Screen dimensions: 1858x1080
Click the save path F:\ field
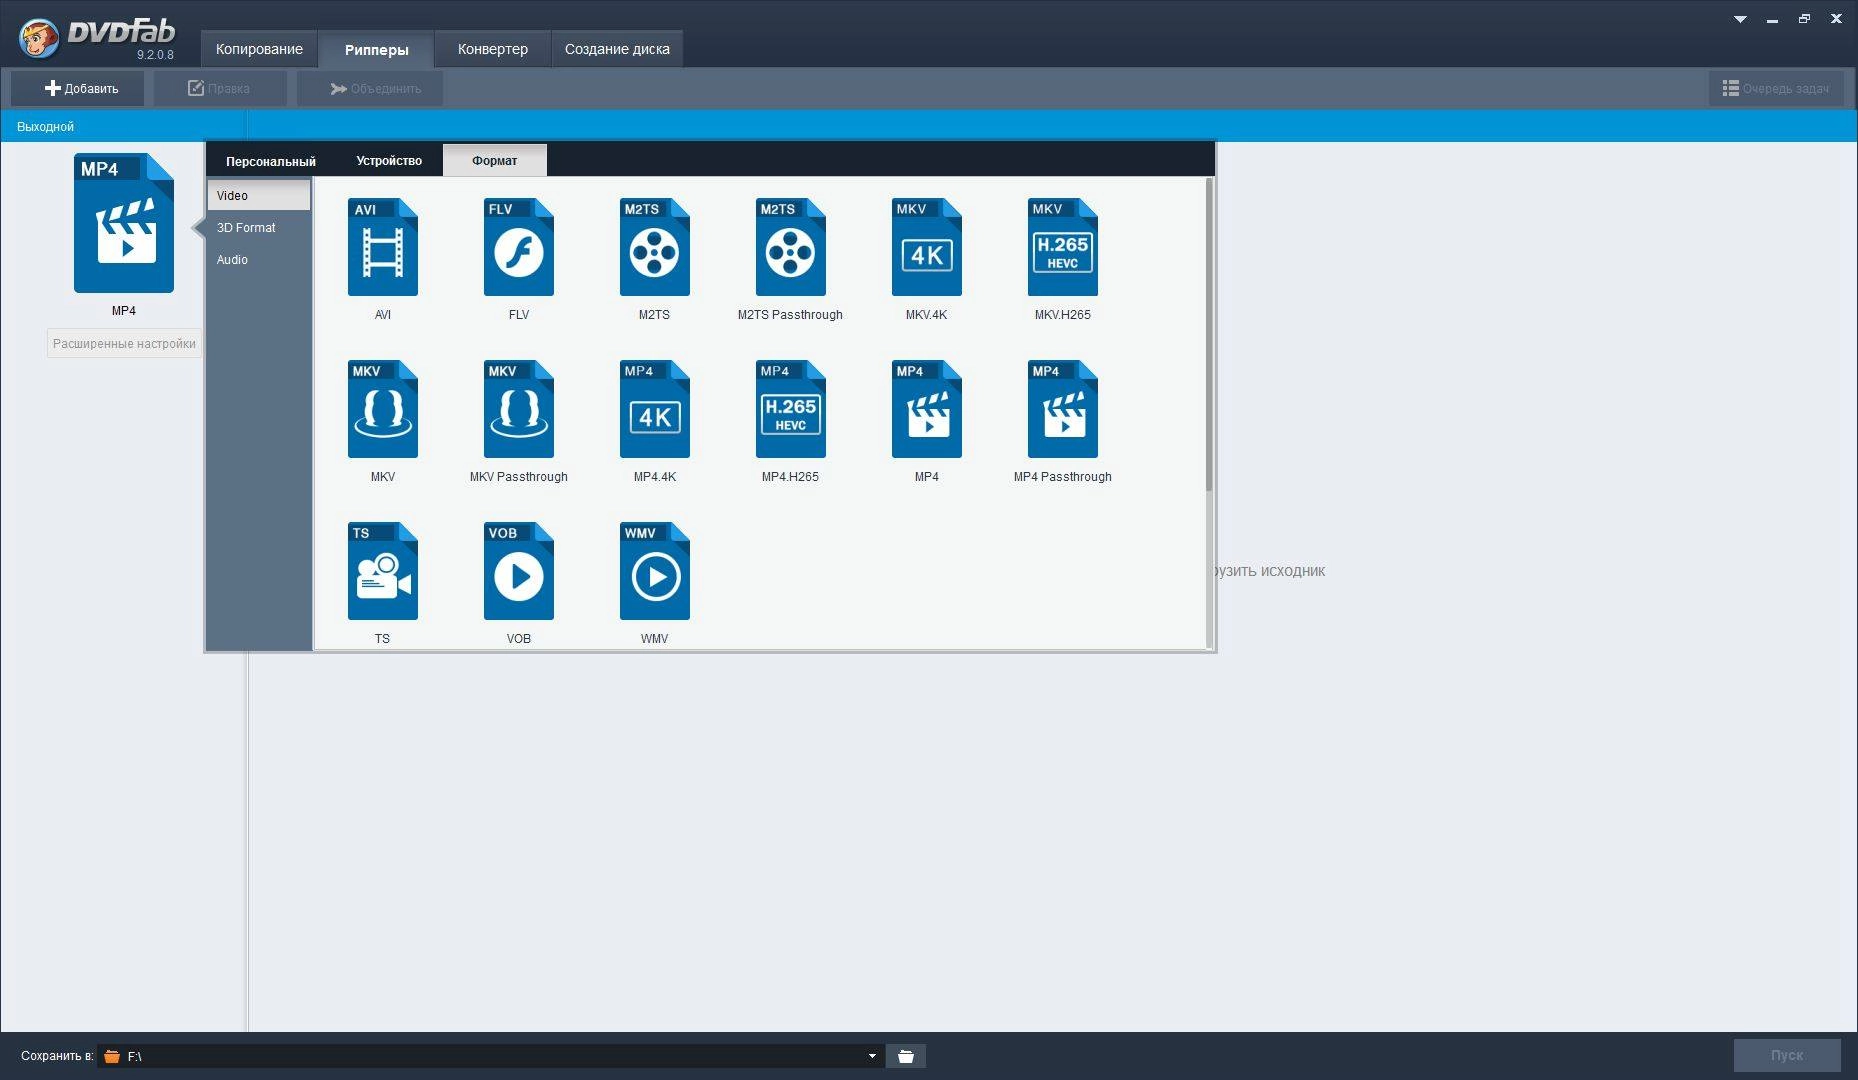click(490, 1056)
